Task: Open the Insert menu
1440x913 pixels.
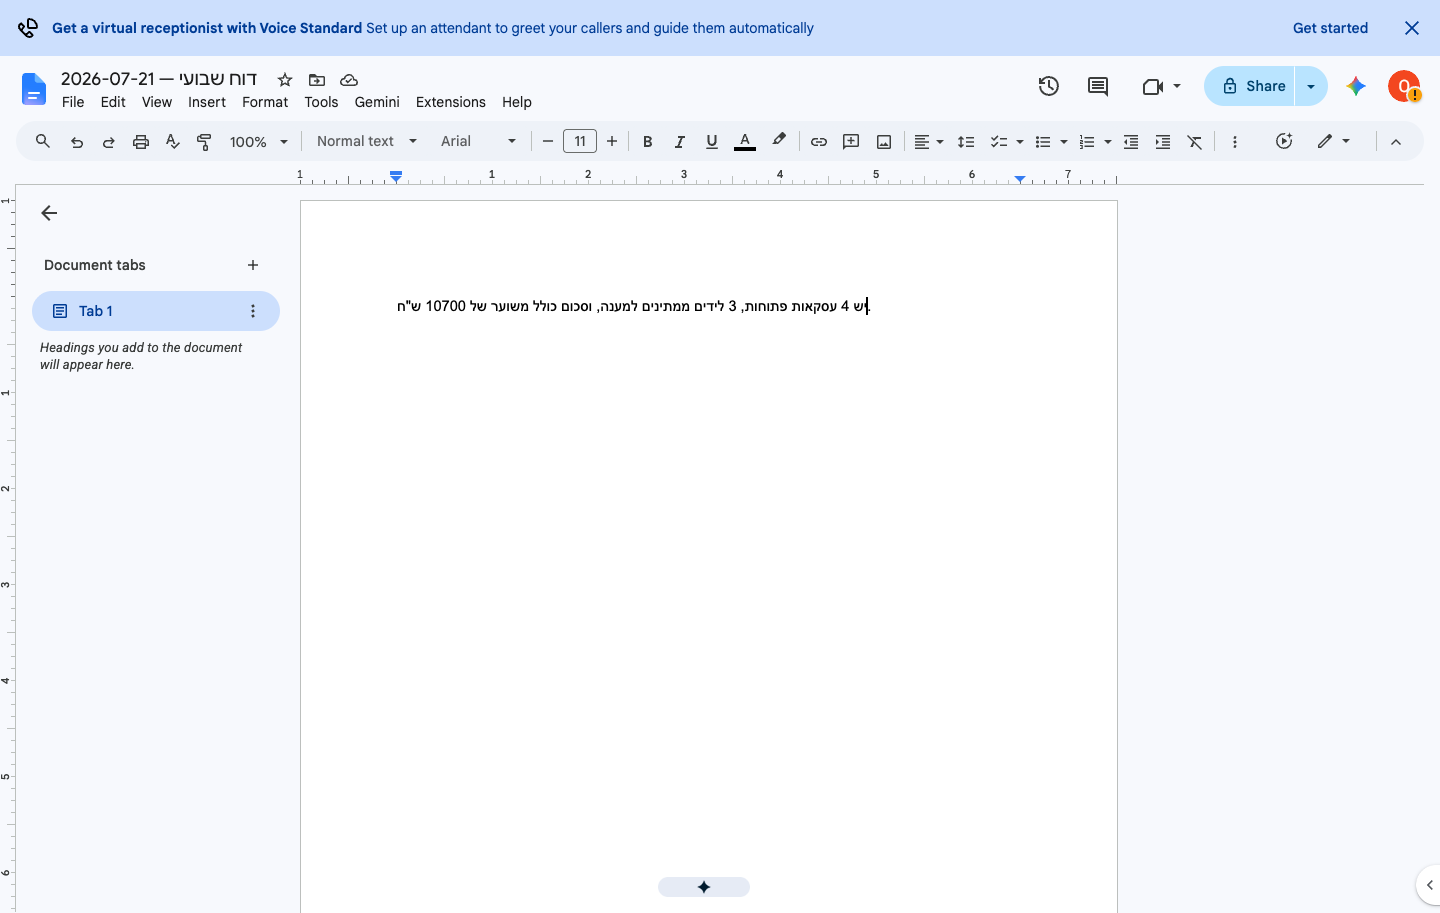Action: pos(207,102)
